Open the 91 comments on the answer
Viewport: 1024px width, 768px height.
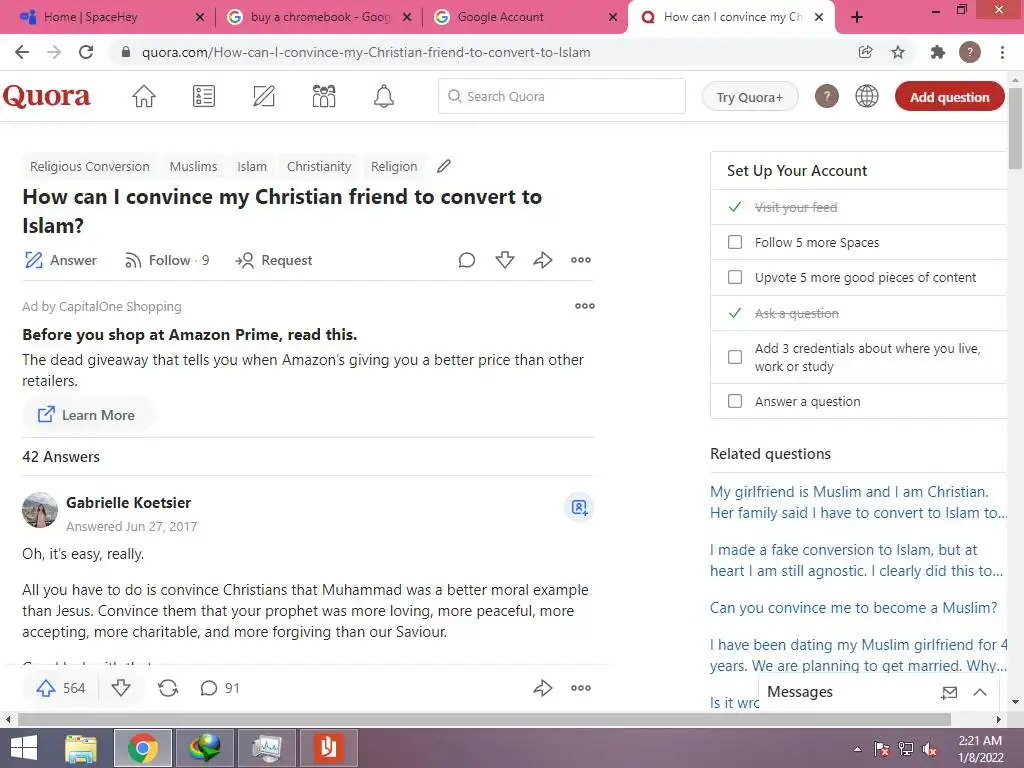219,688
